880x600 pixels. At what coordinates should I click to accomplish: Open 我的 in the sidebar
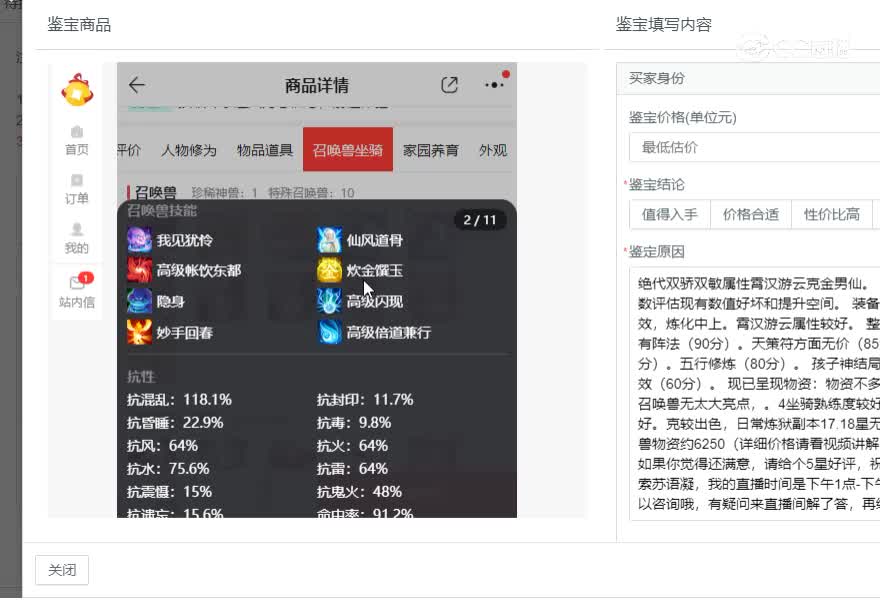coord(77,239)
